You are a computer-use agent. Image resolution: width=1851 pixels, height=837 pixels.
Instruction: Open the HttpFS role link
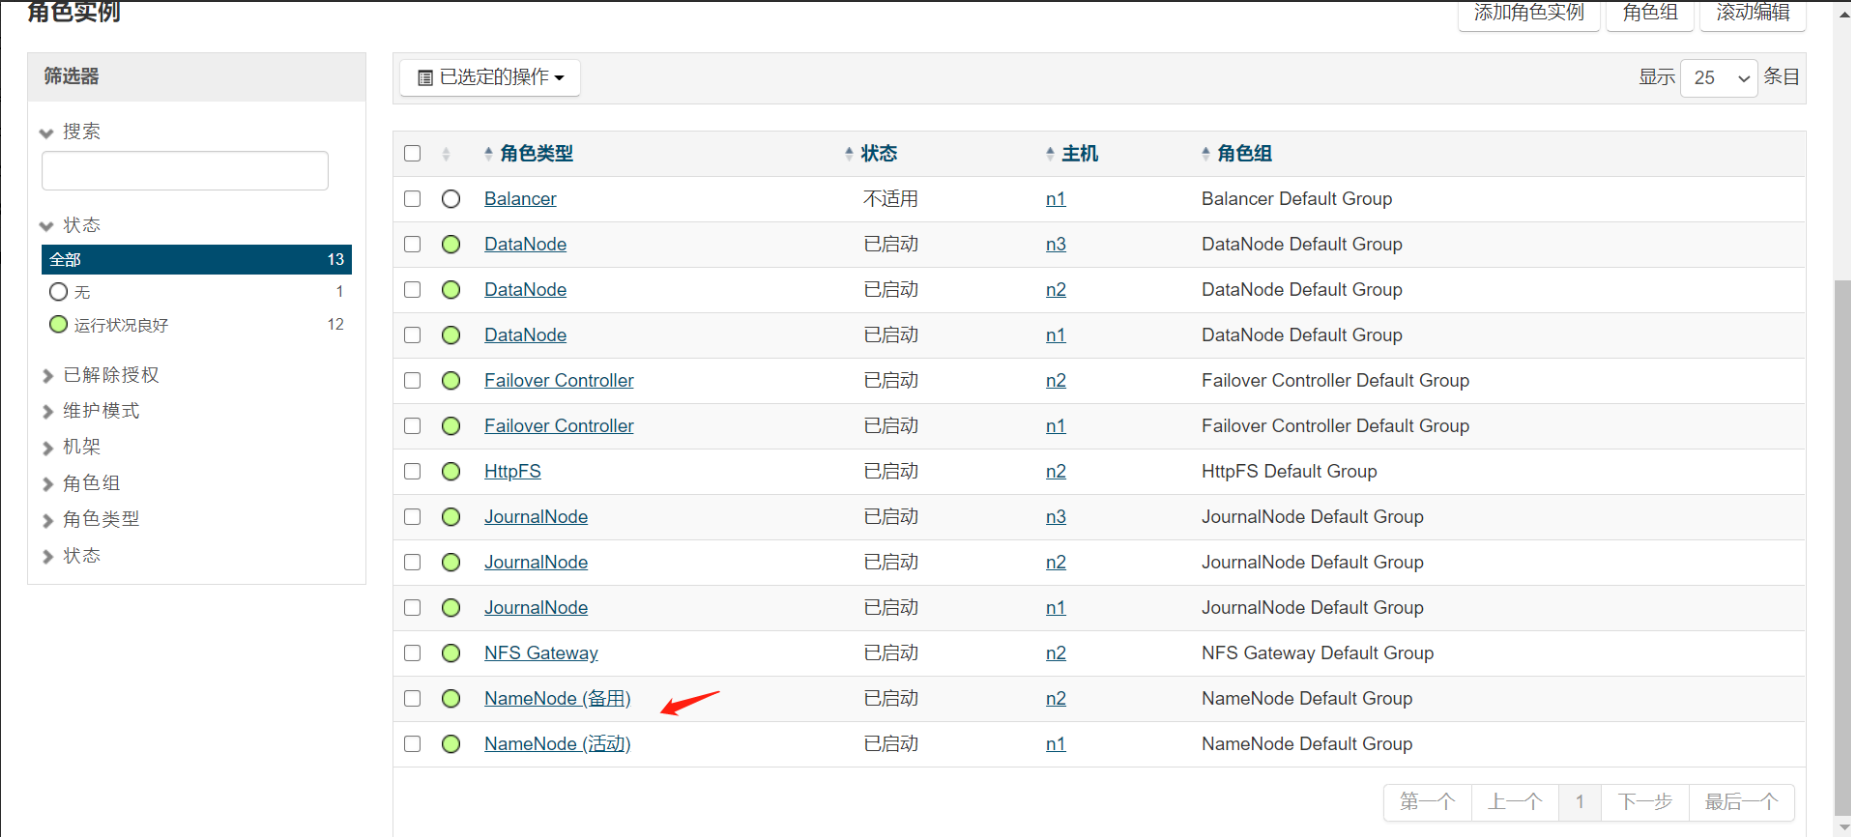tap(512, 471)
